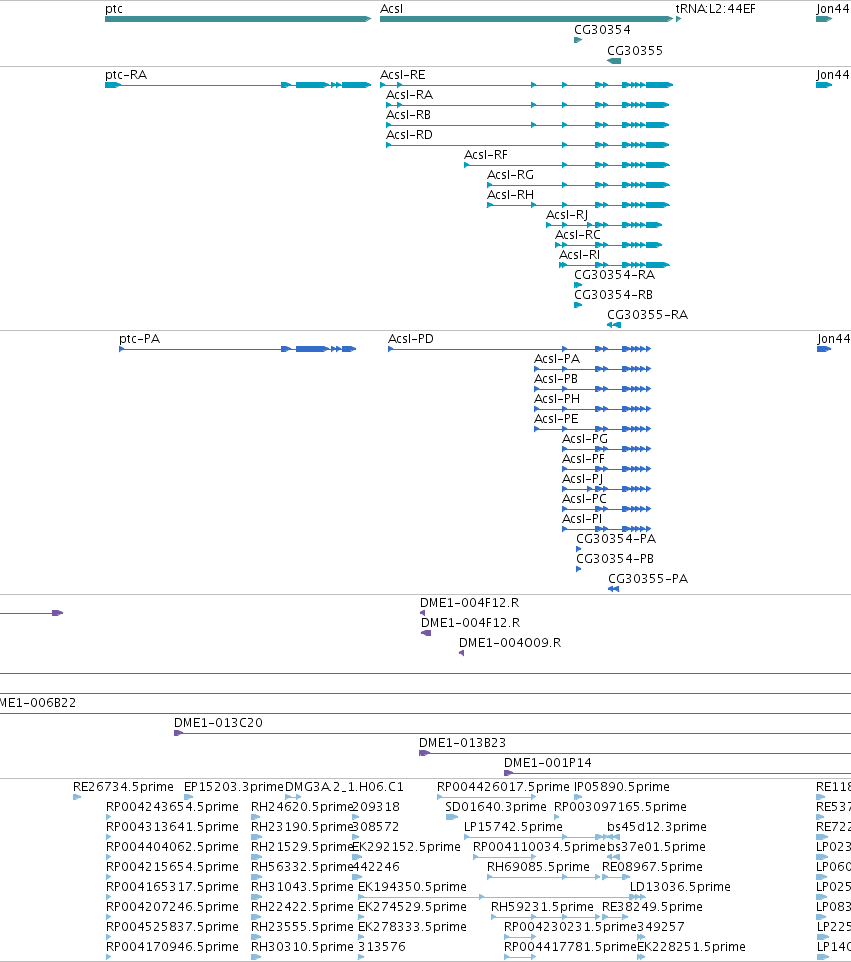
Task: Click the Acsl-PF protein label
Action: (x=583, y=459)
